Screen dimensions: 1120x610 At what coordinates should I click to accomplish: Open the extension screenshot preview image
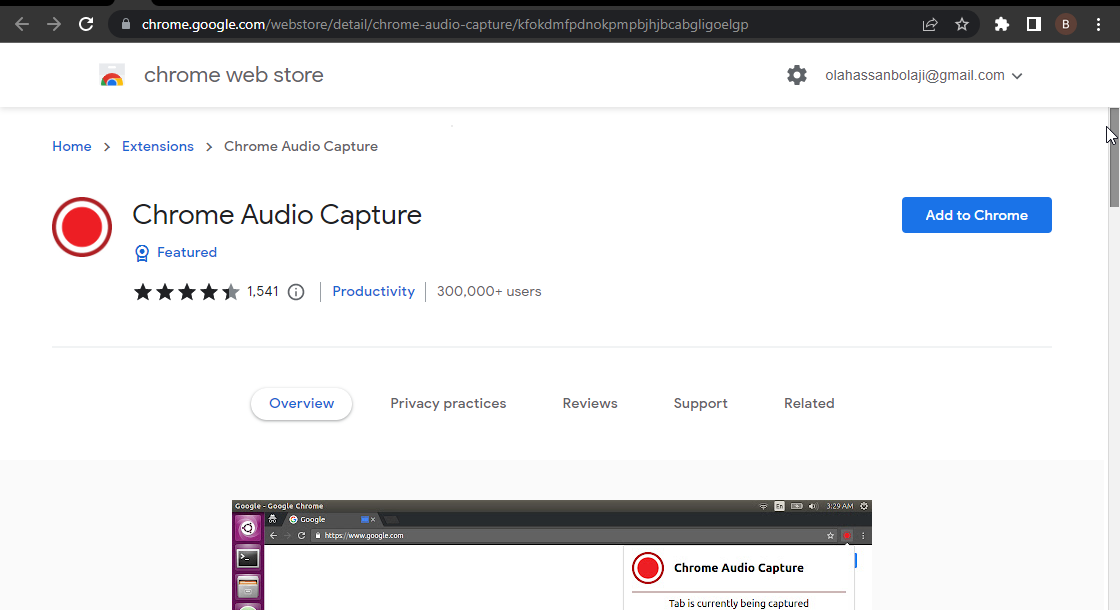coord(551,555)
